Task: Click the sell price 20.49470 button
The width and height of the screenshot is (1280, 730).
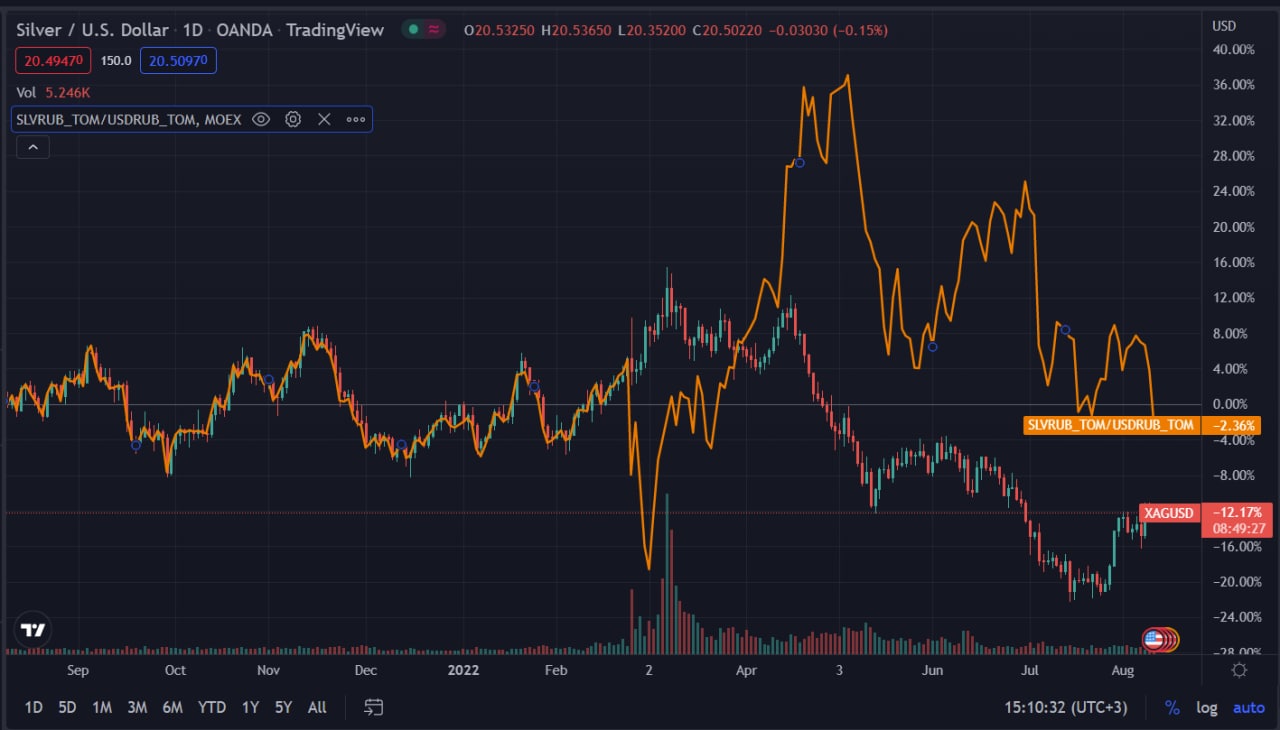Action: pyautogui.click(x=54, y=60)
